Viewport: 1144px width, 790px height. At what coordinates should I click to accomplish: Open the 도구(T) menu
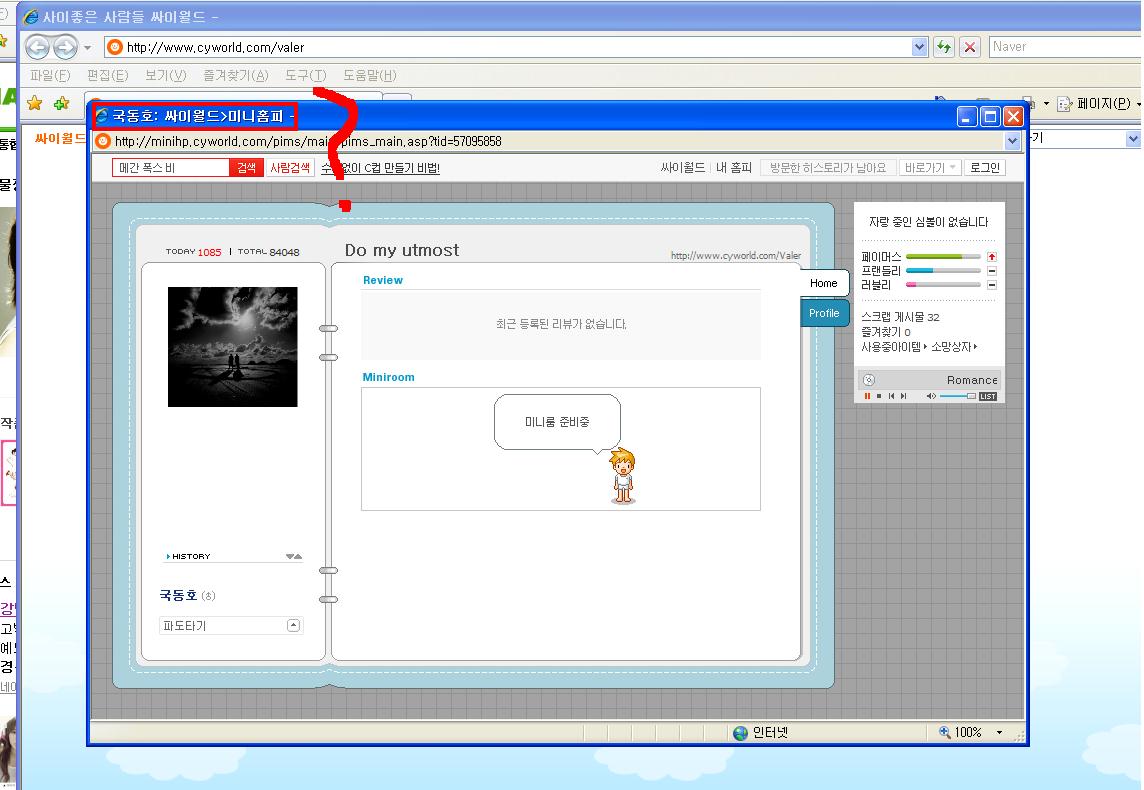pyautogui.click(x=305, y=75)
